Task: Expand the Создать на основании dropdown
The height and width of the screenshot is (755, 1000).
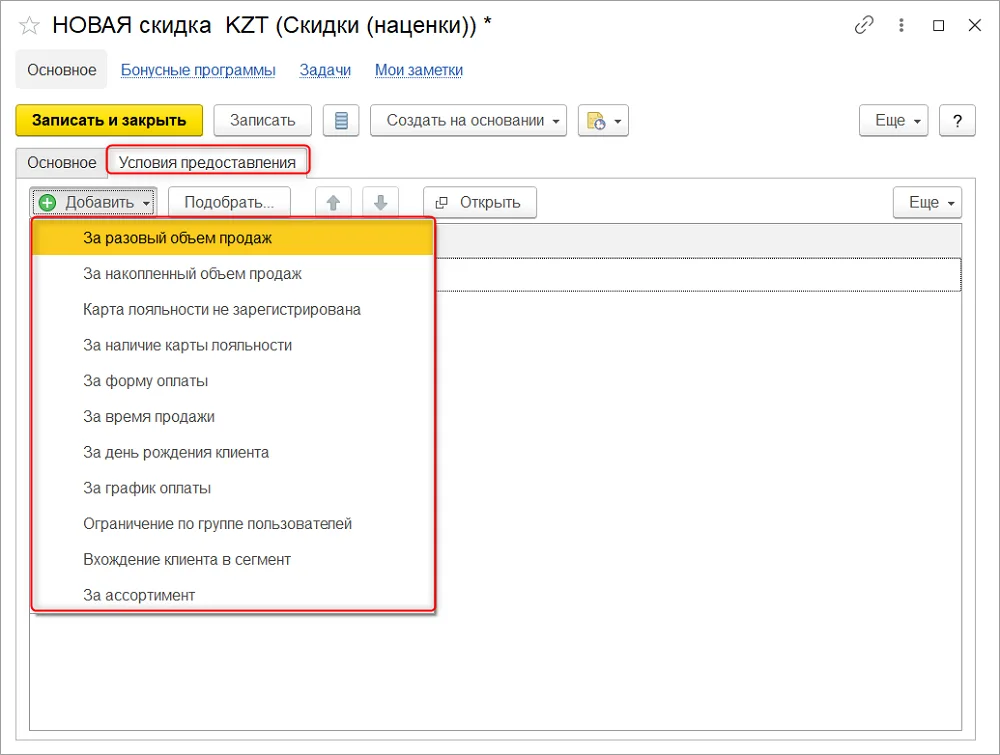Action: pos(468,121)
